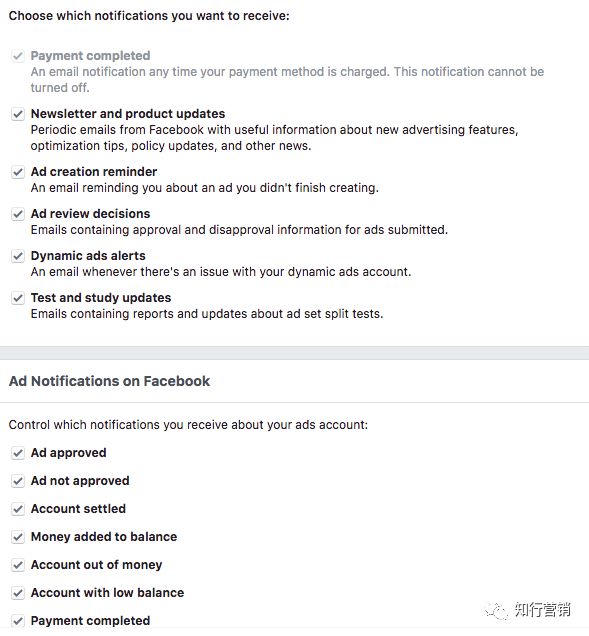Click the Test and study updates label
Viewport: 589px width, 636px height.
(x=101, y=298)
